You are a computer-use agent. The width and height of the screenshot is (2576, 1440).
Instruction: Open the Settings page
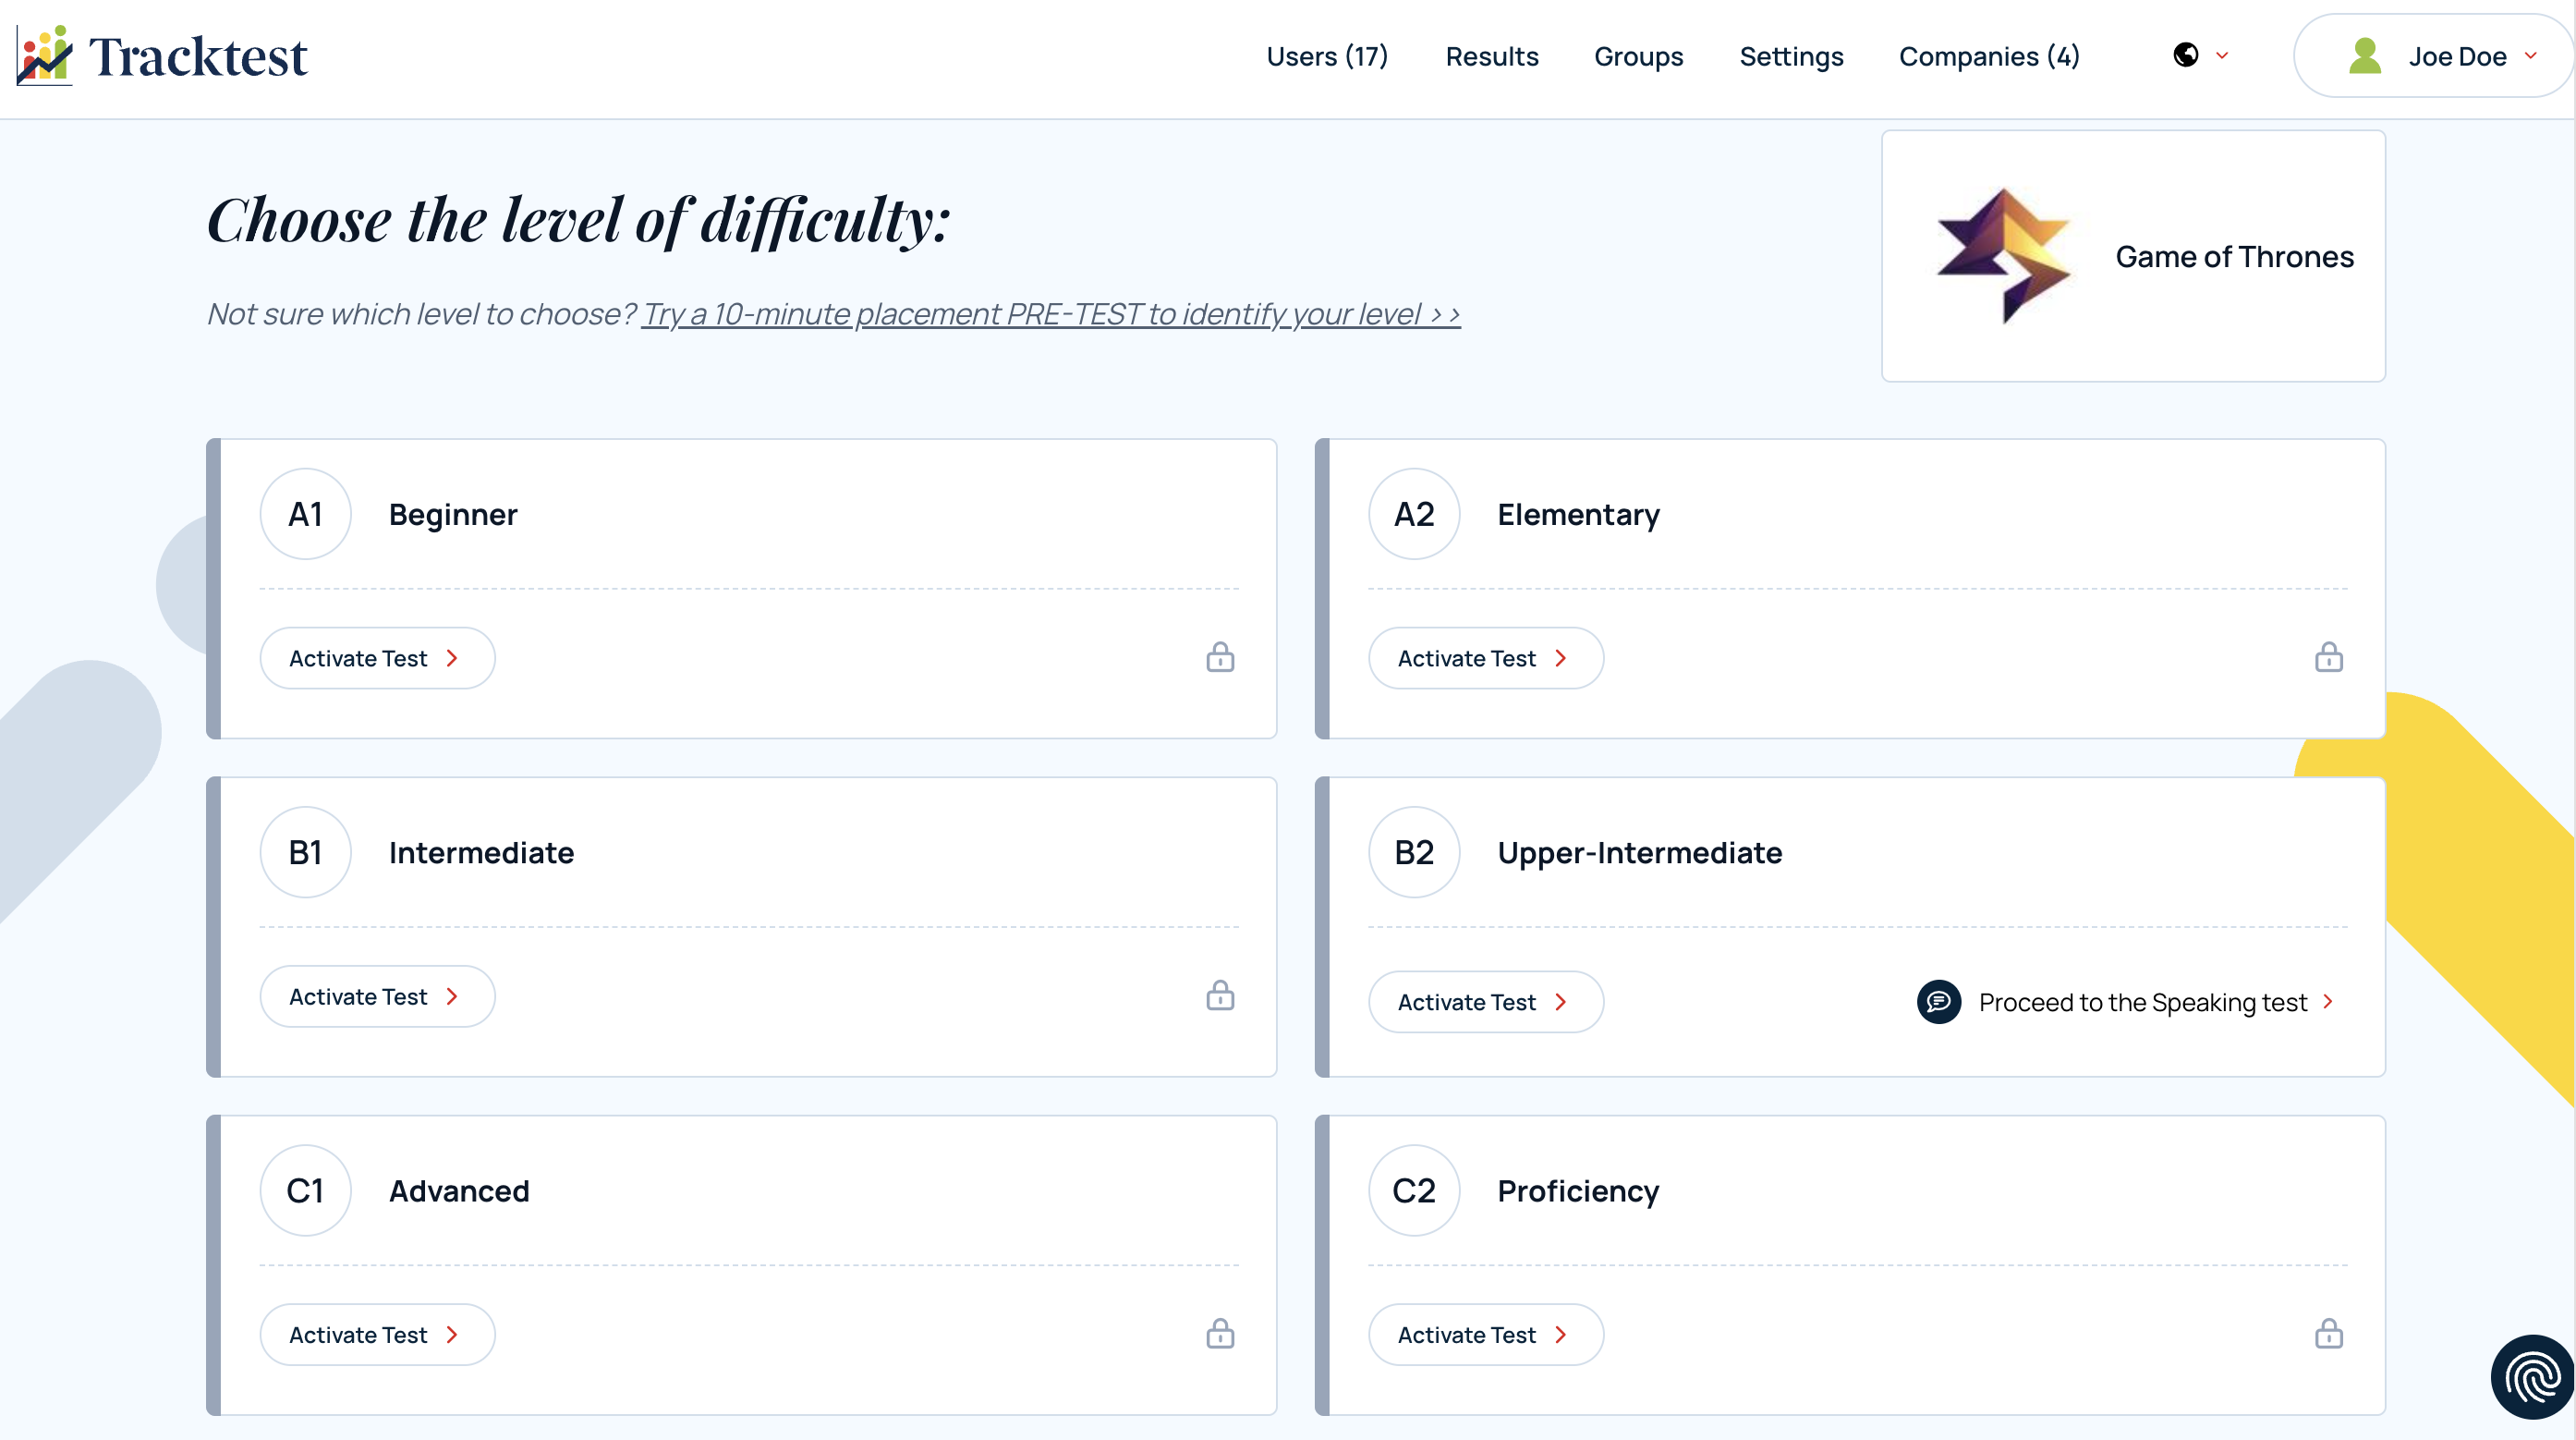[1791, 56]
